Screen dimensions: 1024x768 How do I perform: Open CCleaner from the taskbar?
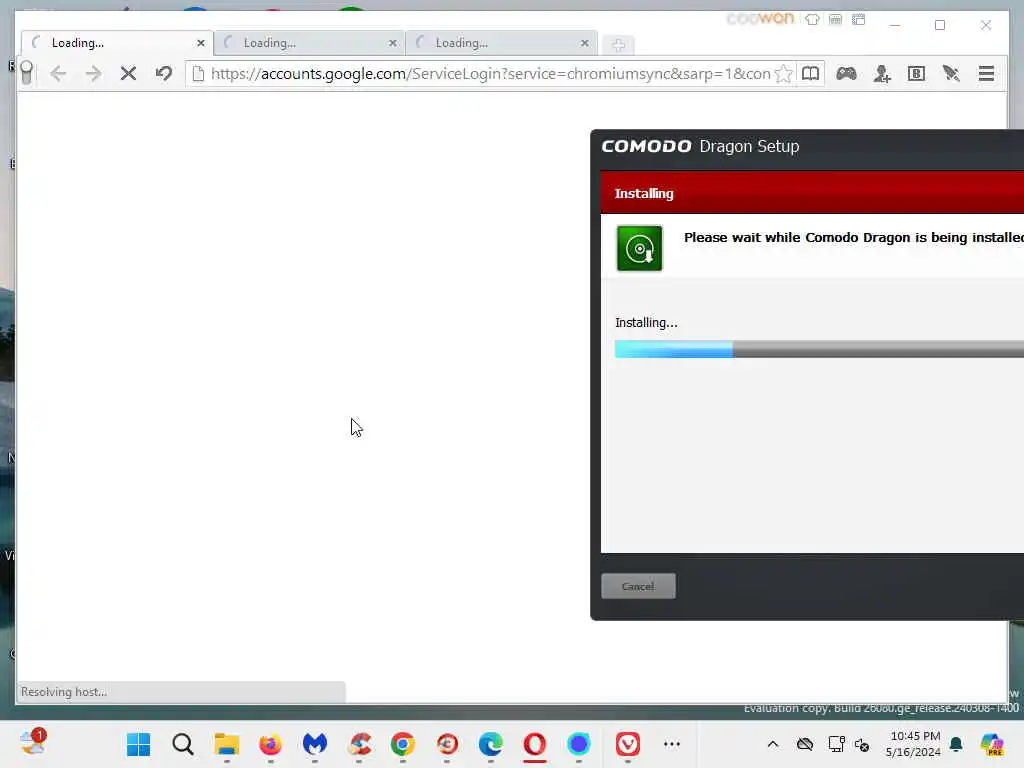click(359, 744)
